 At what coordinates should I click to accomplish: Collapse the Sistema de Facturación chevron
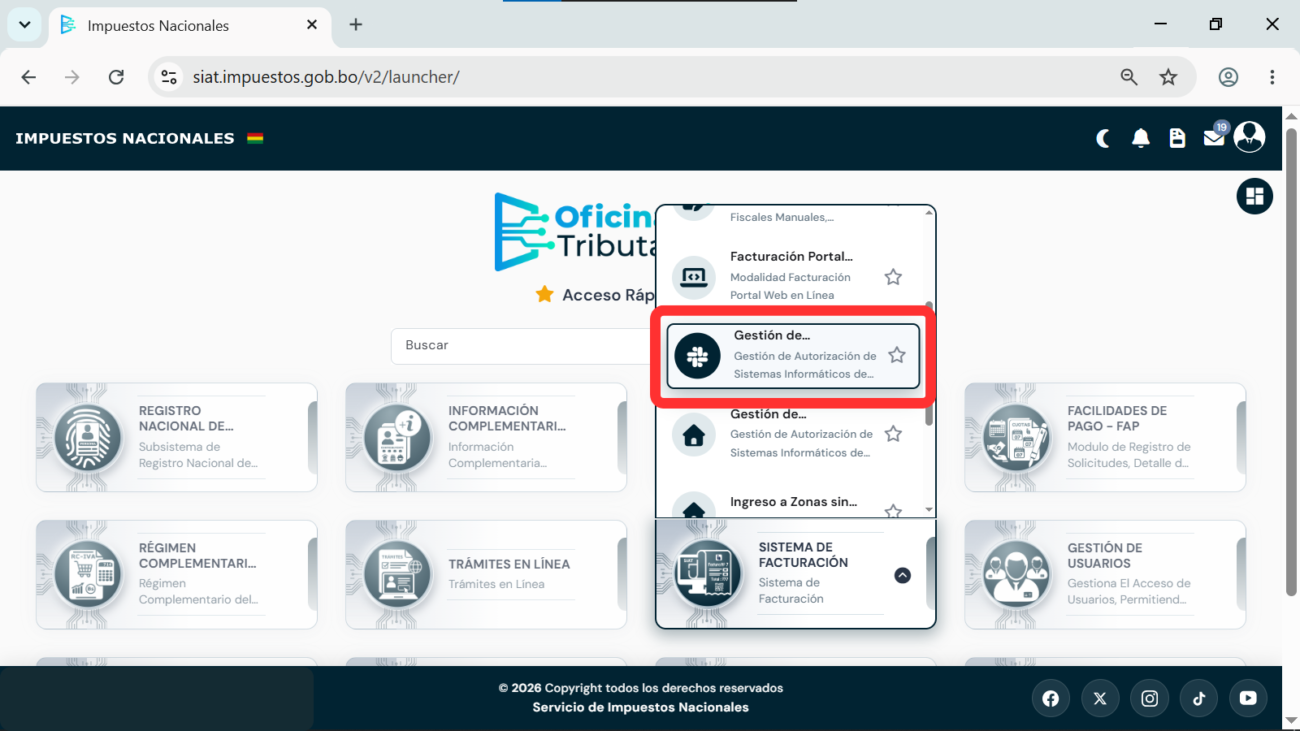[902, 575]
